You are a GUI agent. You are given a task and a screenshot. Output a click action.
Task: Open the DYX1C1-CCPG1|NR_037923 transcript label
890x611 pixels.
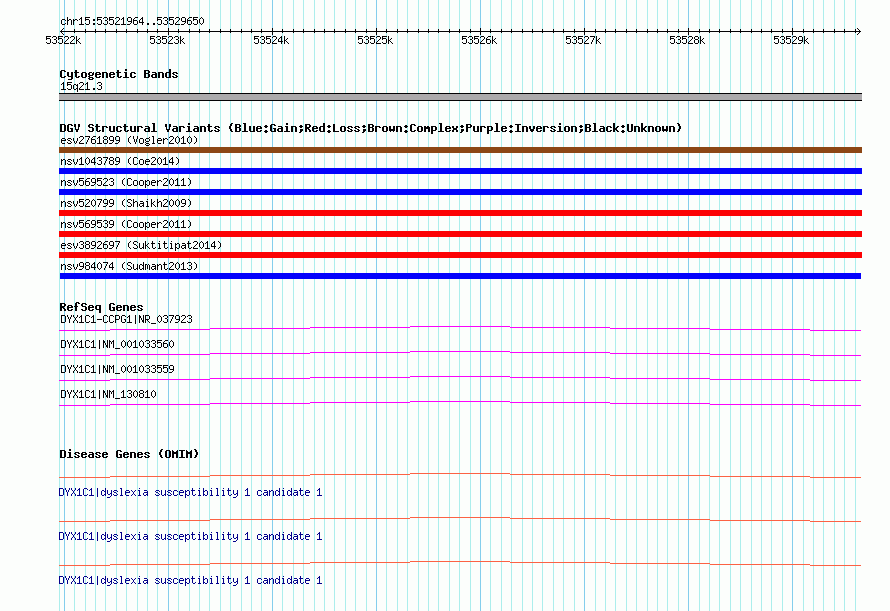click(x=126, y=319)
